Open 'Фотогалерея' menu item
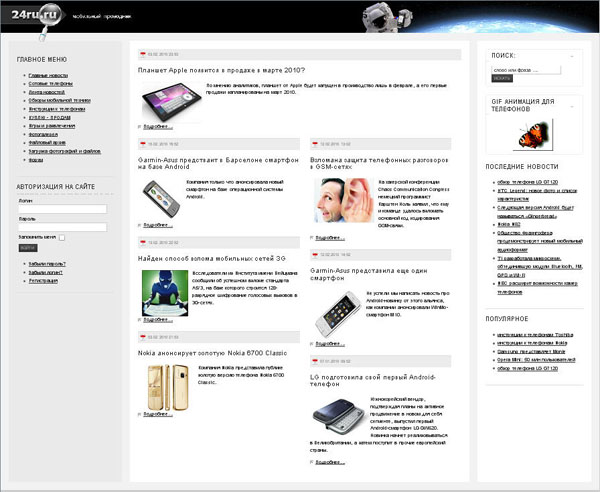 (43, 134)
